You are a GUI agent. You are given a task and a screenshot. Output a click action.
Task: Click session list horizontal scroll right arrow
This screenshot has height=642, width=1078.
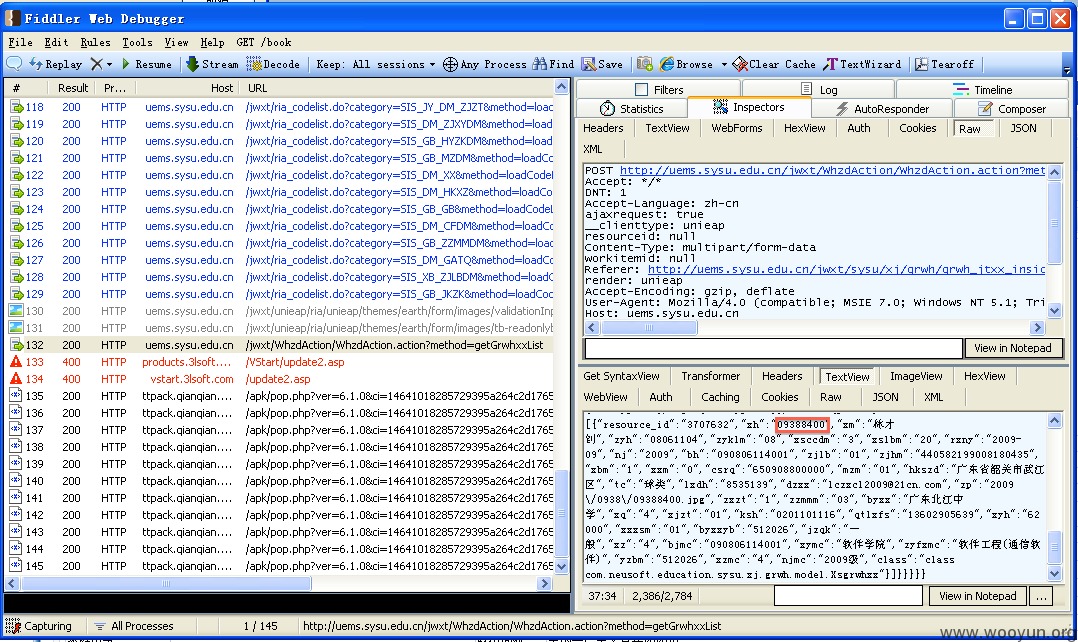point(544,584)
